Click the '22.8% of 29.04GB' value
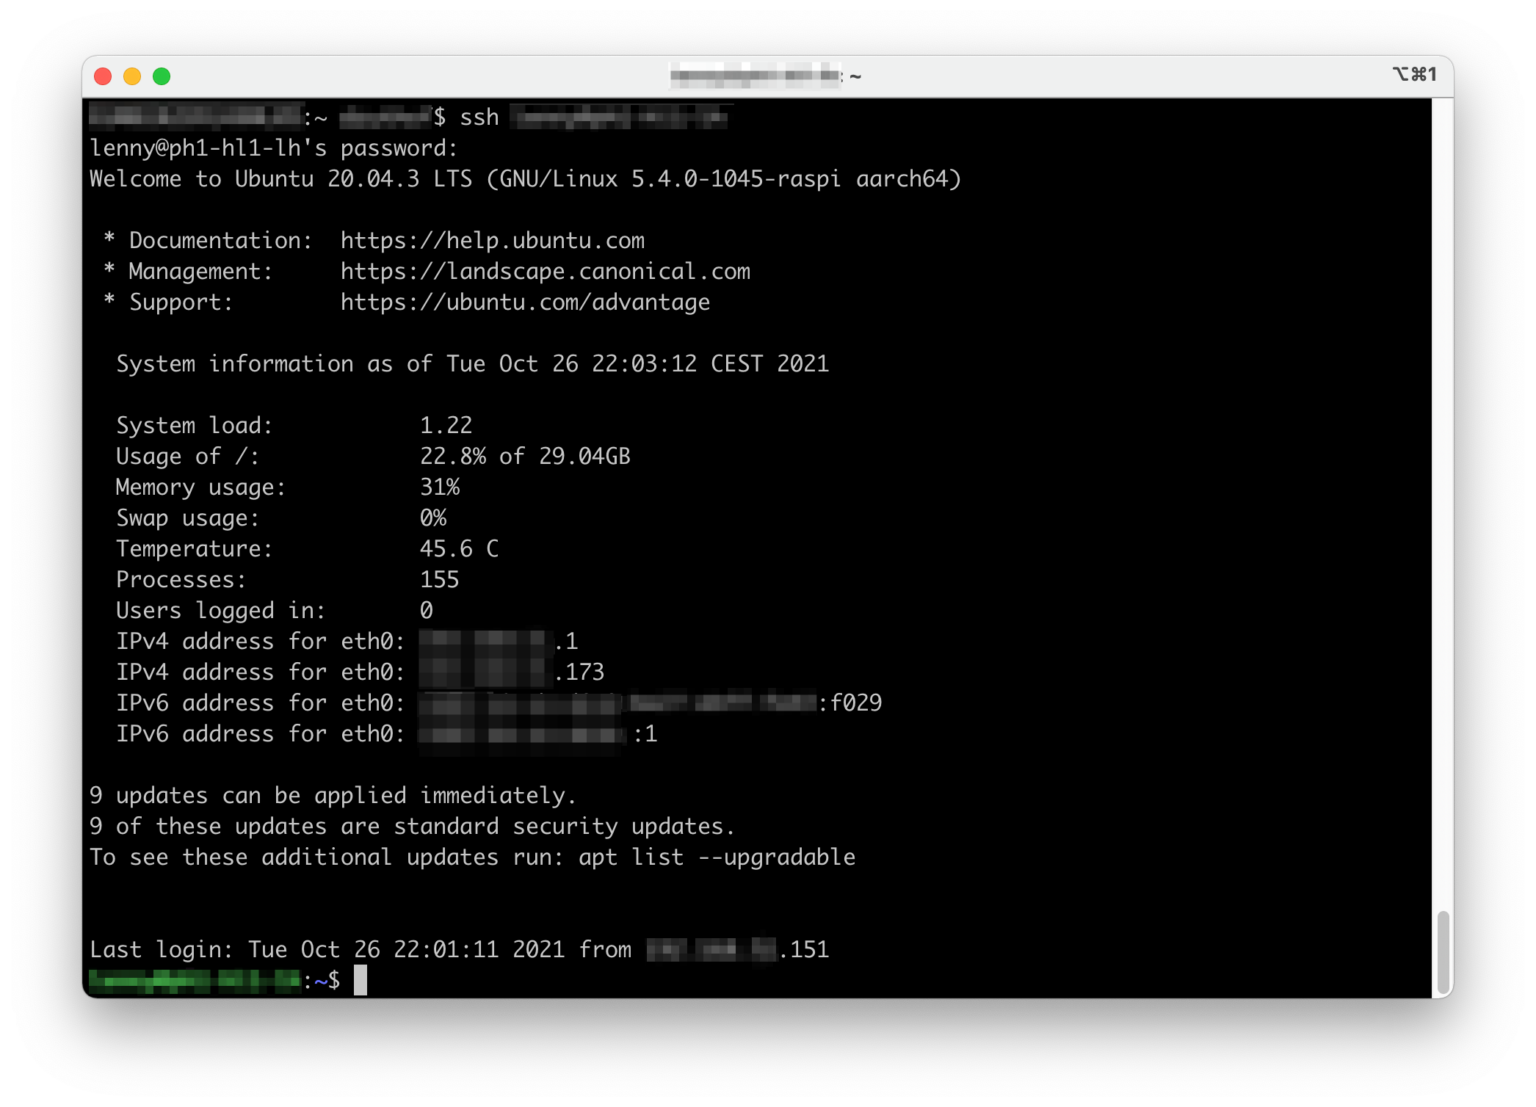Viewport: 1536px width, 1107px height. pyautogui.click(x=525, y=456)
